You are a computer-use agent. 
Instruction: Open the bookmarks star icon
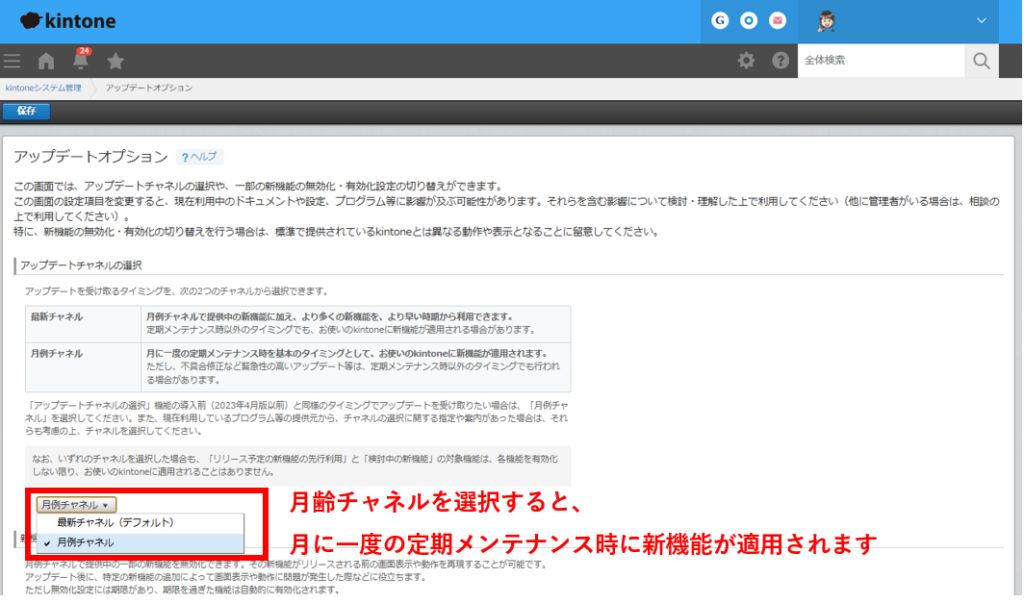pos(116,61)
